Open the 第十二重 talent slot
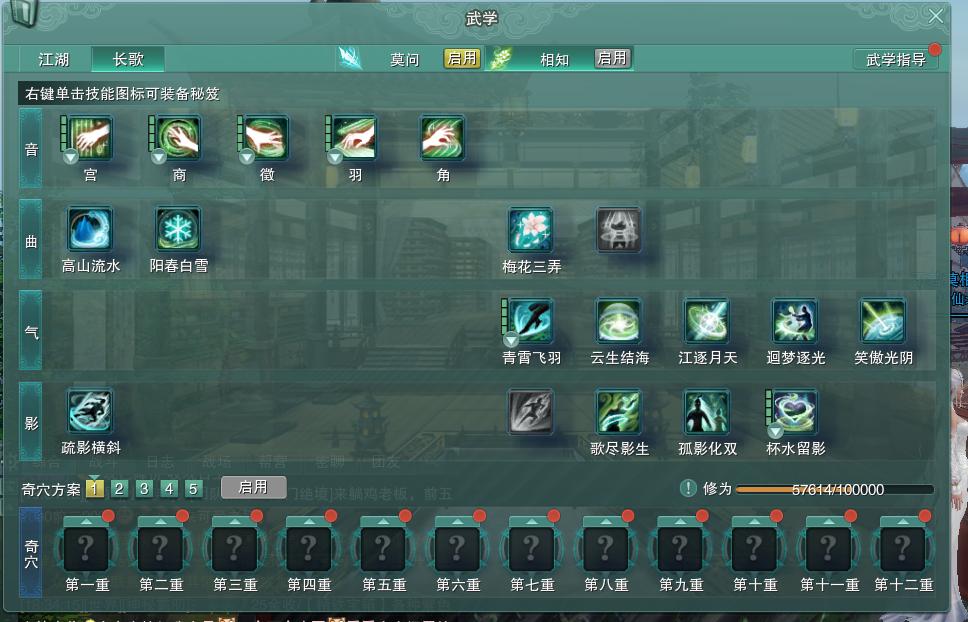 tap(903, 548)
